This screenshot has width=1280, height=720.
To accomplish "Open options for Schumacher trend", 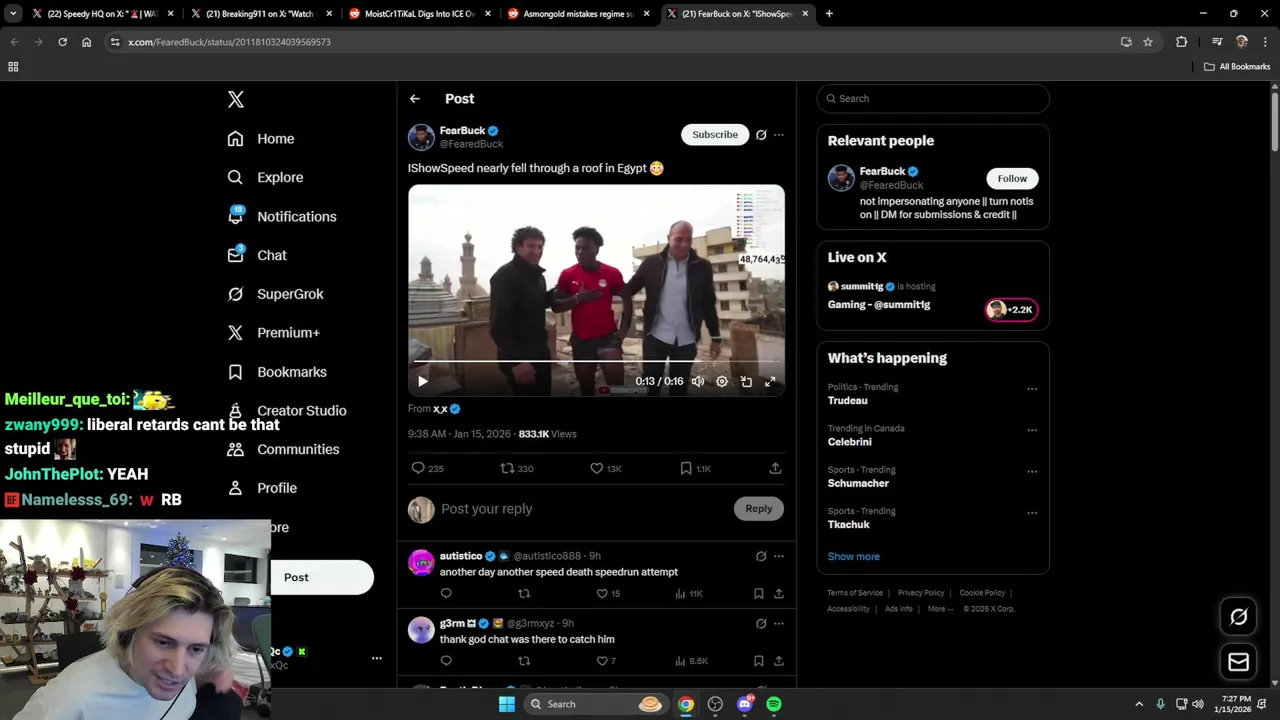I will [1032, 471].
